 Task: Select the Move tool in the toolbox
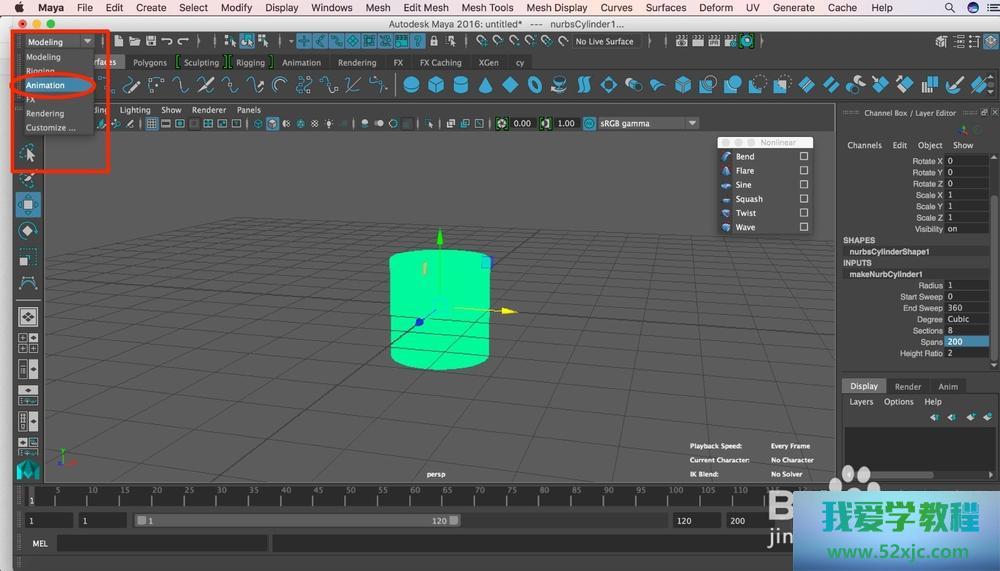pyautogui.click(x=28, y=205)
